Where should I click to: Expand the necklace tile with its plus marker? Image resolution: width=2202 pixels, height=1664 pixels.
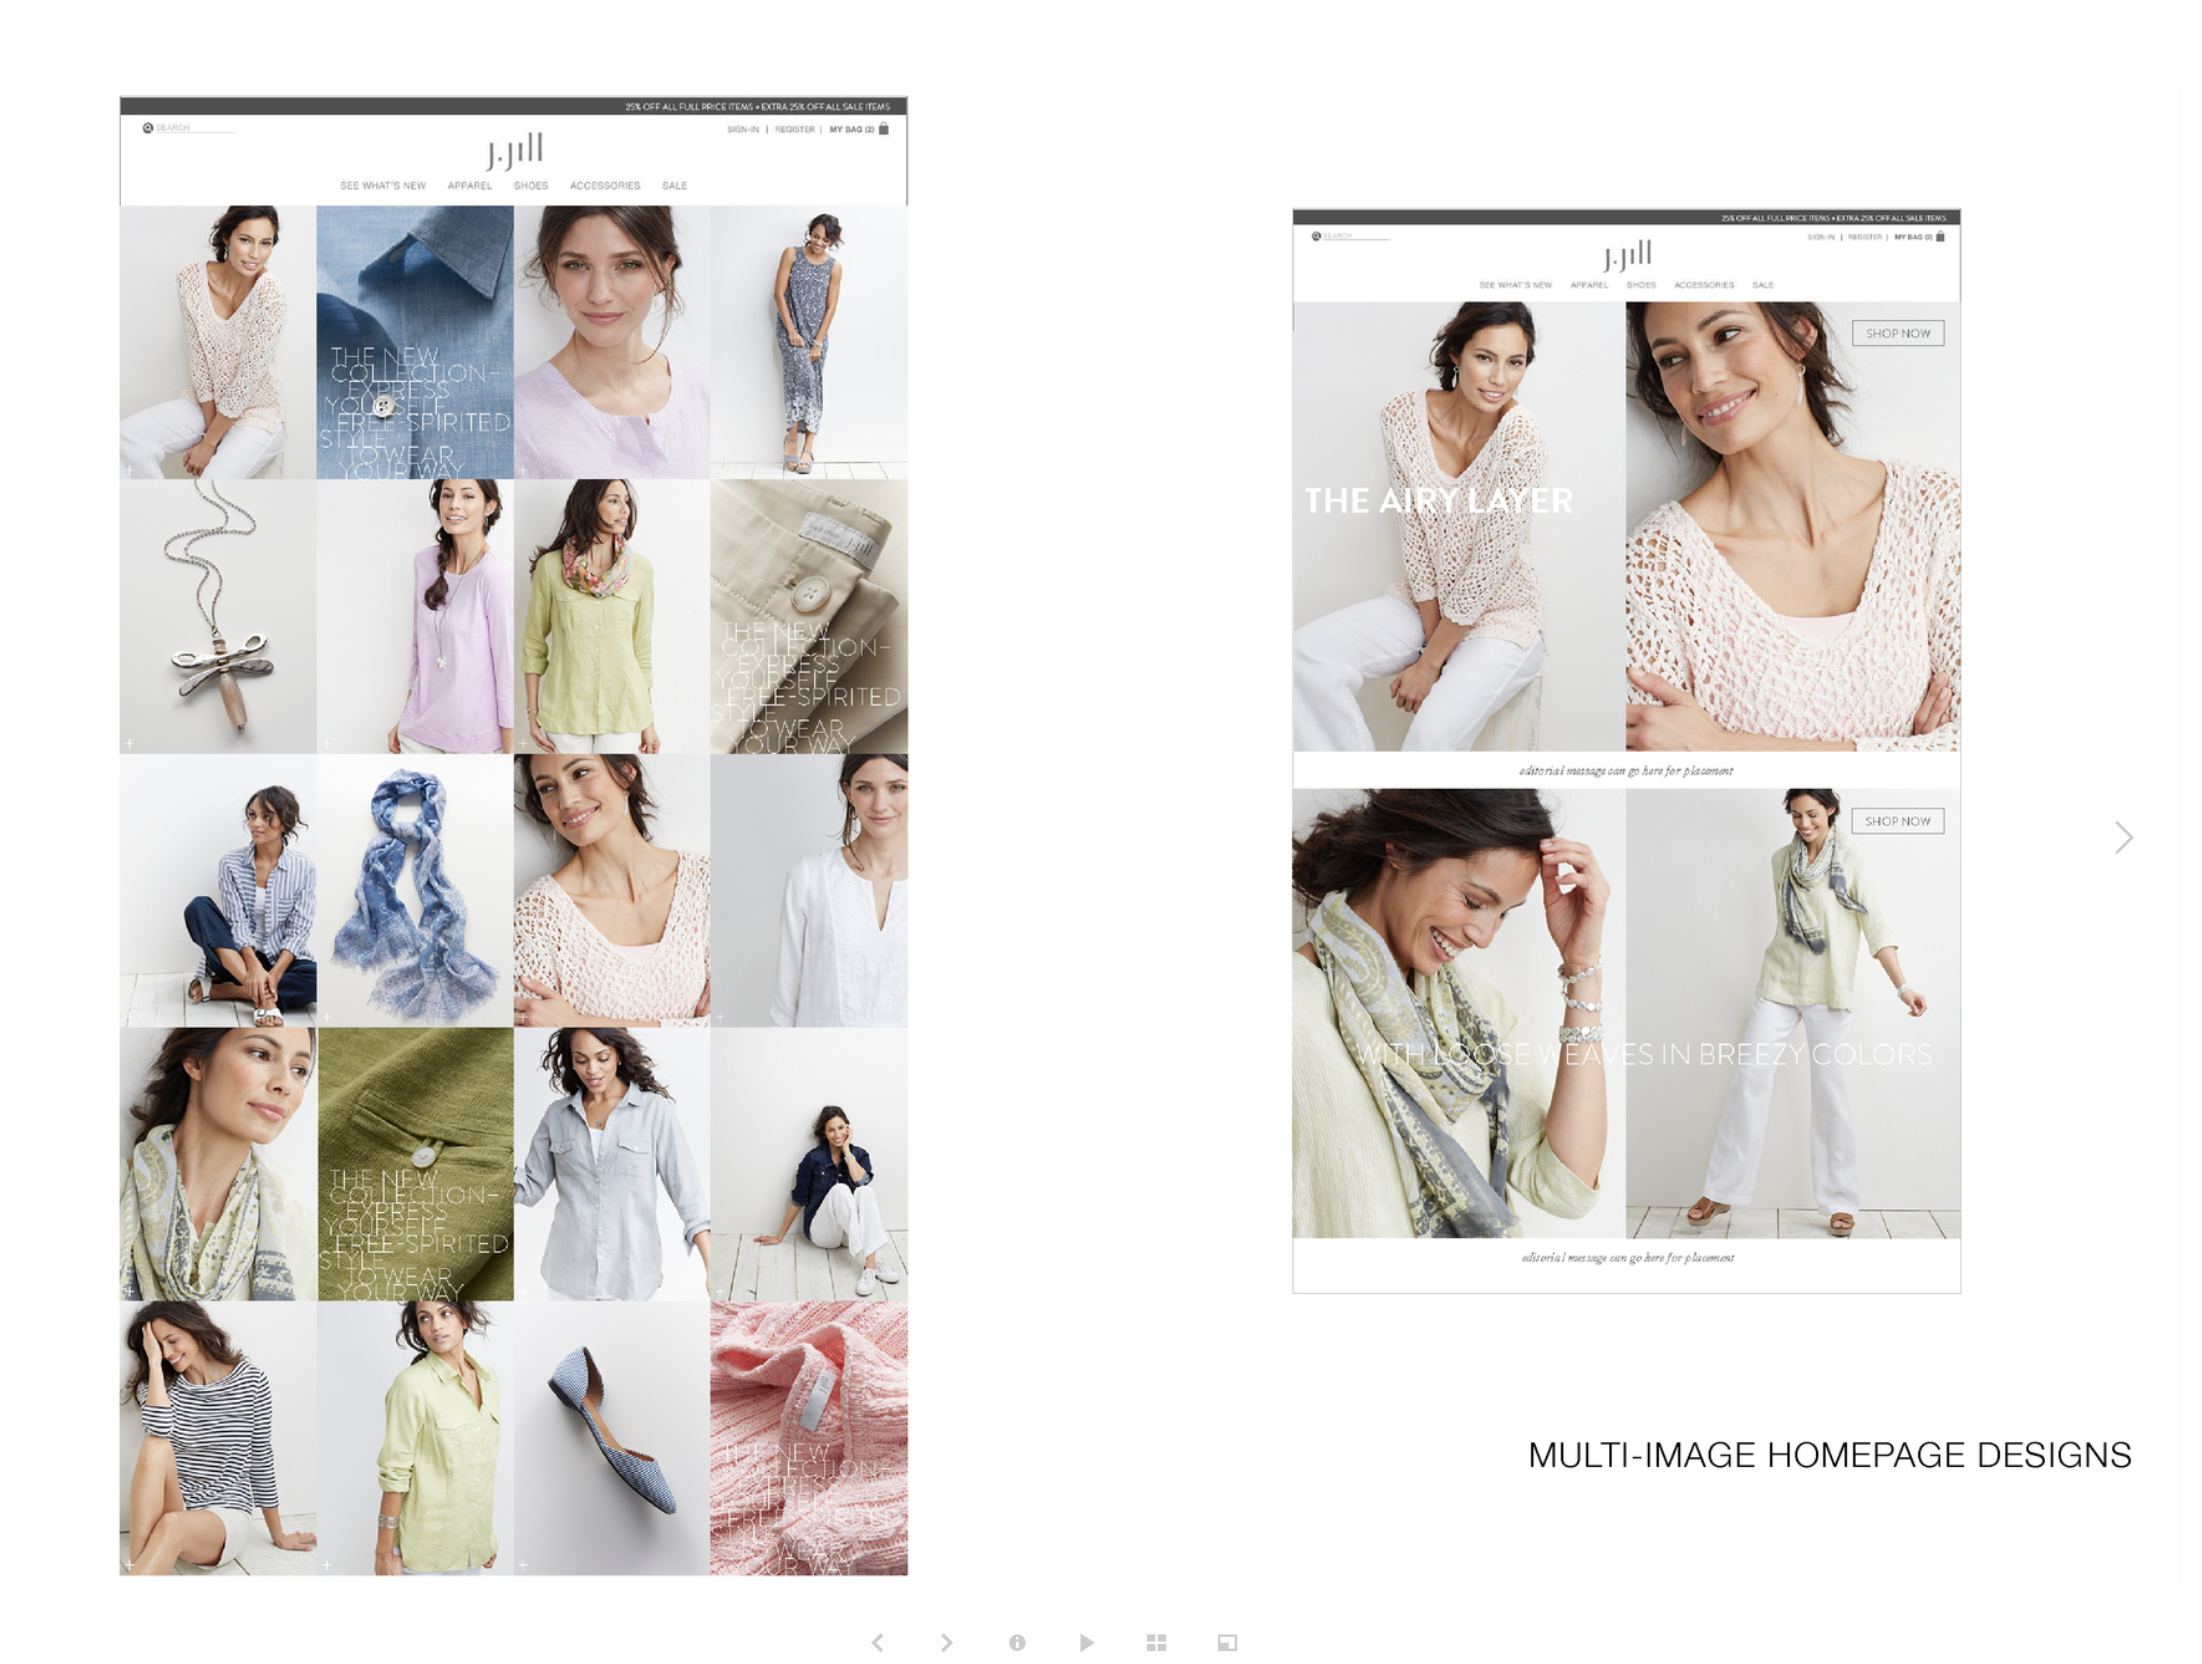[130, 742]
